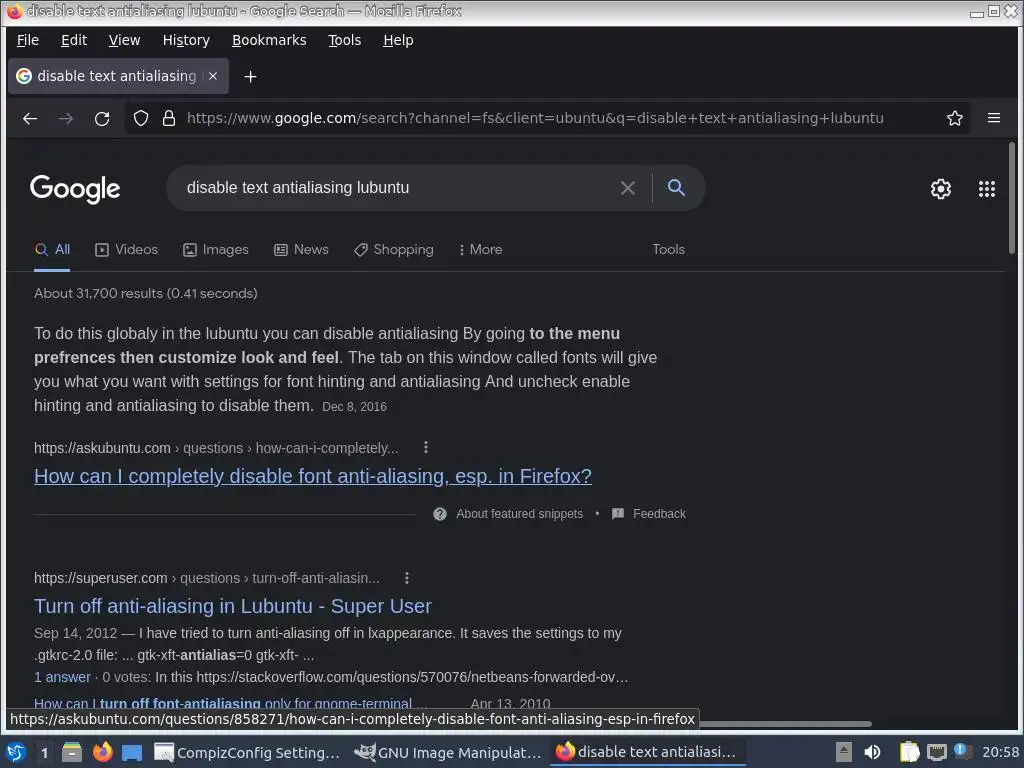Open the Google apps grid
The height and width of the screenshot is (768, 1024).
click(986, 189)
